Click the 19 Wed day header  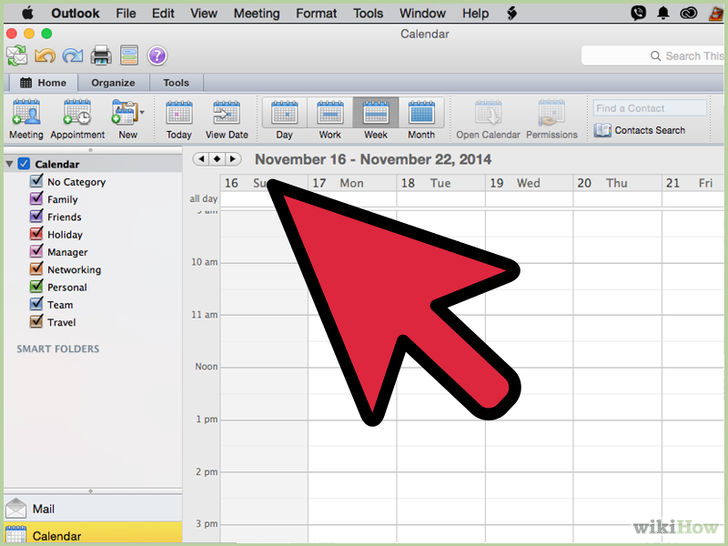coord(529,183)
